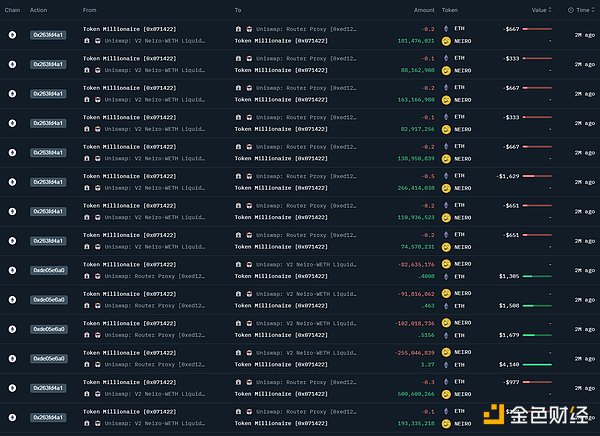
Task: Click the ETH icon in the $1,385 row
Action: click(x=446, y=276)
